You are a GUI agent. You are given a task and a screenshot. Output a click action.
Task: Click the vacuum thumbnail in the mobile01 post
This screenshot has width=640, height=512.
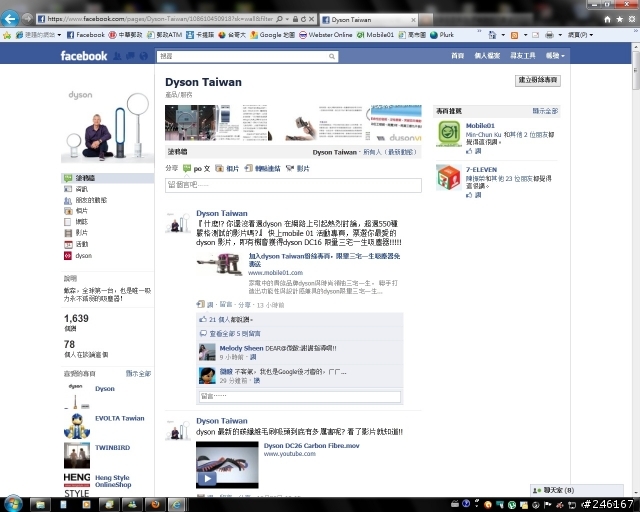(x=220, y=264)
